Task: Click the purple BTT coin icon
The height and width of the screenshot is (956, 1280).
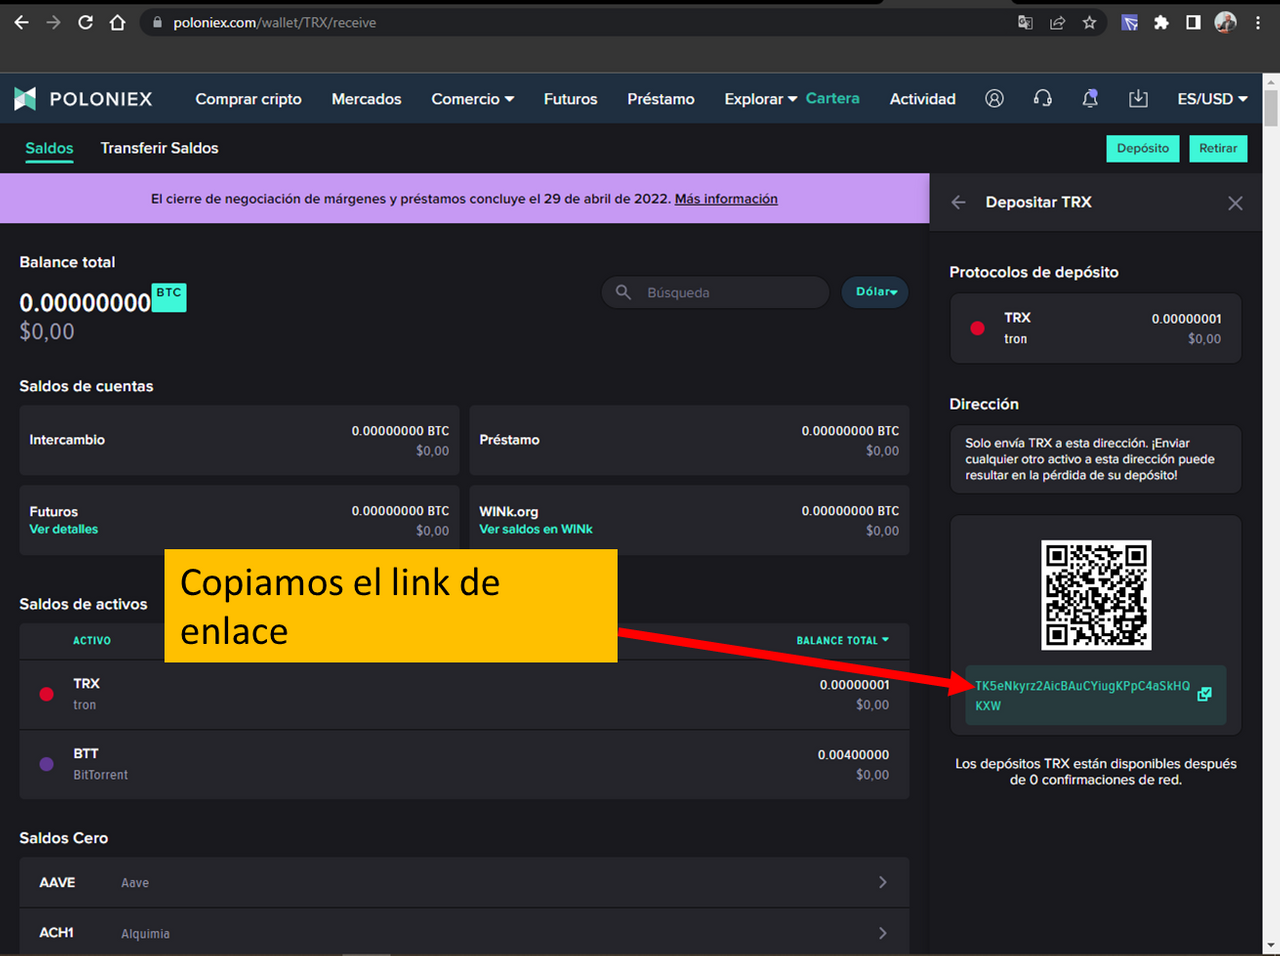Action: click(x=46, y=764)
